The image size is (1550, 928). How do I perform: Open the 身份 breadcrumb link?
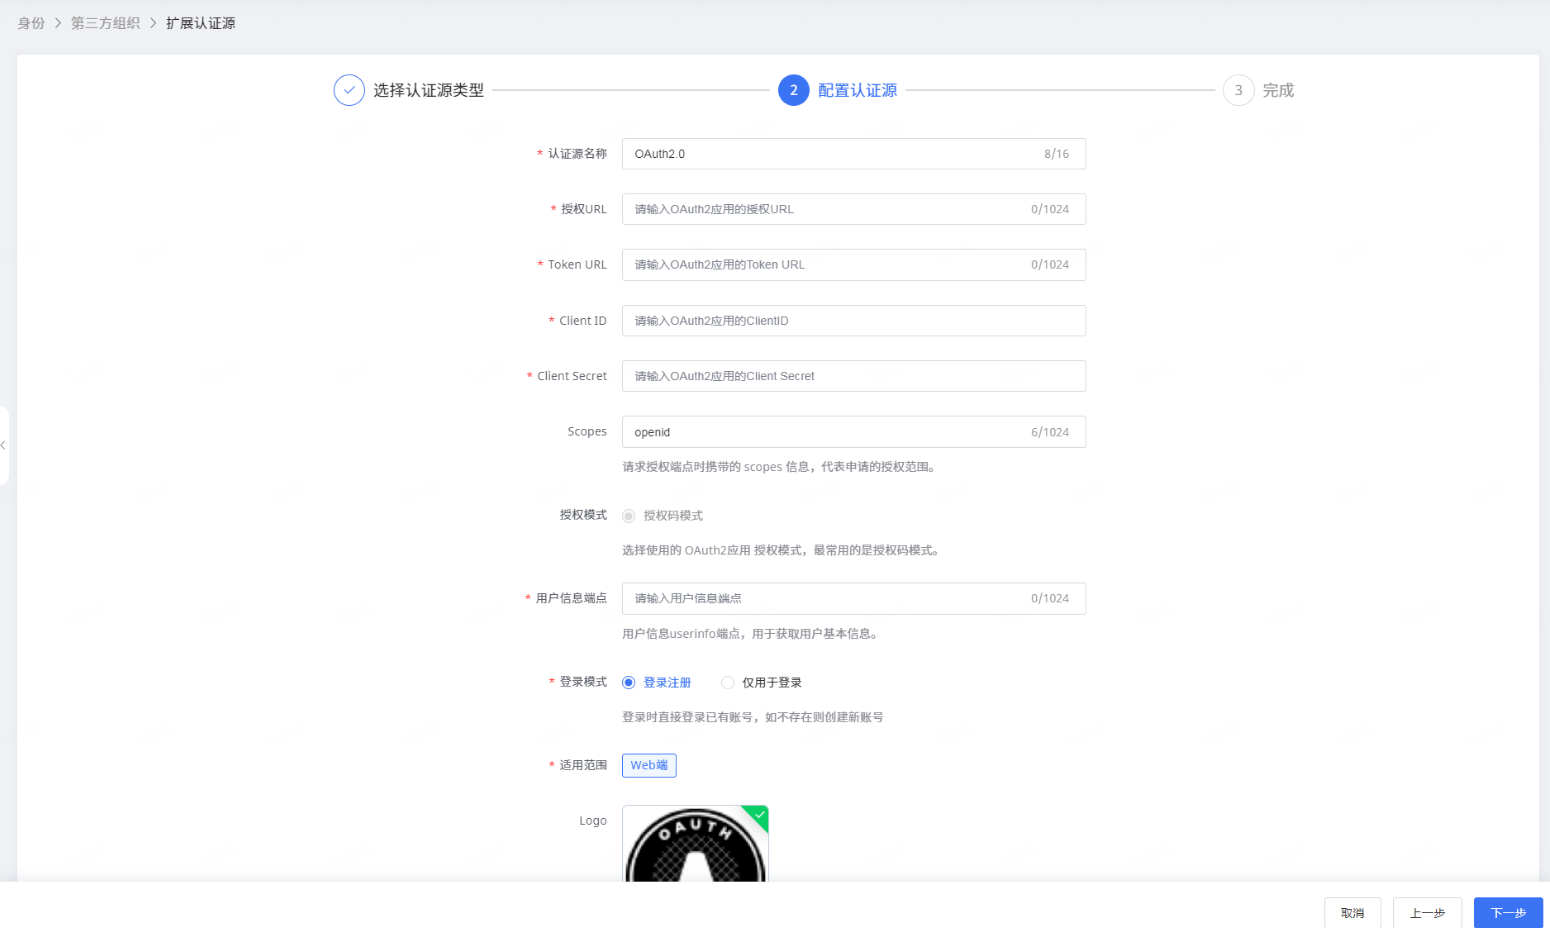coord(31,23)
